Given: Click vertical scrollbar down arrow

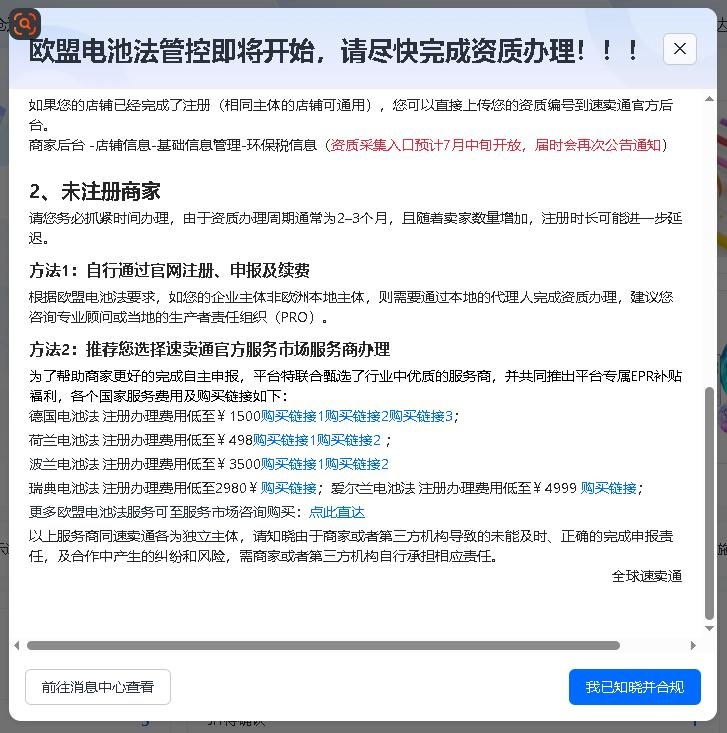Looking at the screenshot, I should click(x=709, y=629).
